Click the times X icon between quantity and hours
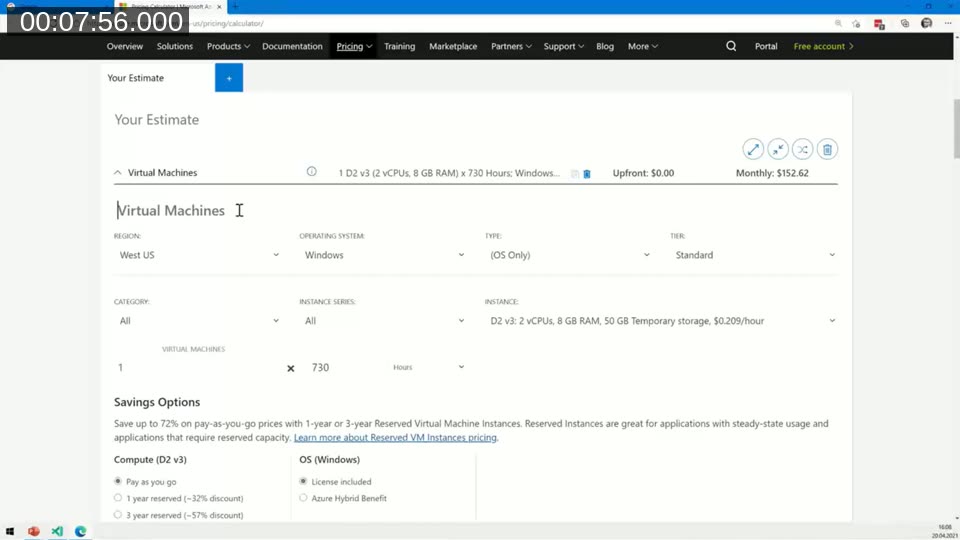The image size is (960, 540). (x=291, y=368)
